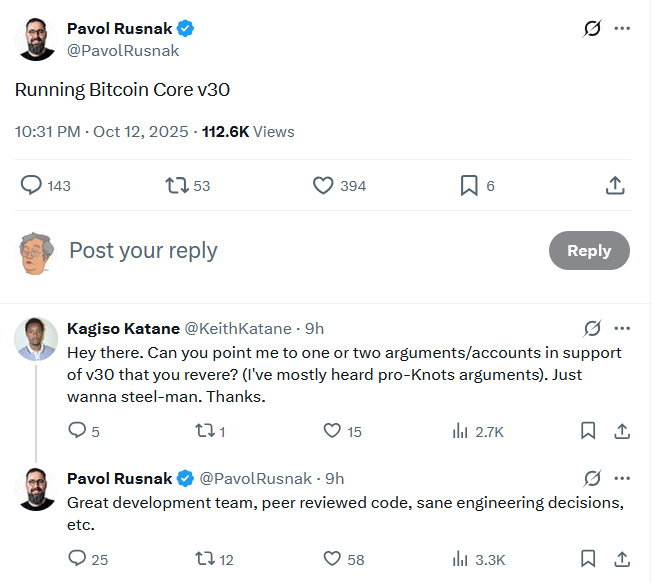Like Pavol Rusnak's main post
This screenshot has width=653, height=583.
click(323, 185)
